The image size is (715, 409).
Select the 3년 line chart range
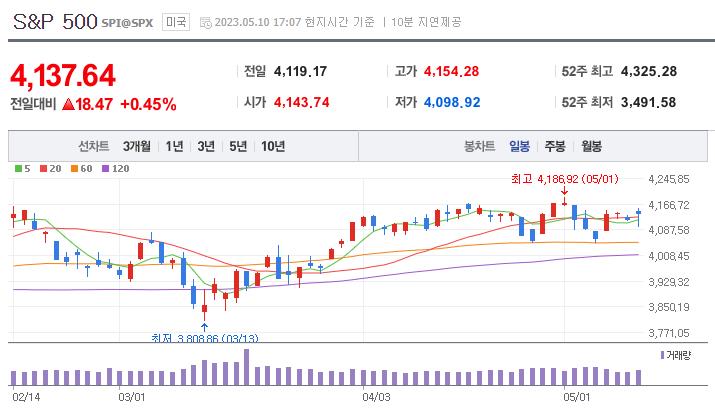click(206, 146)
